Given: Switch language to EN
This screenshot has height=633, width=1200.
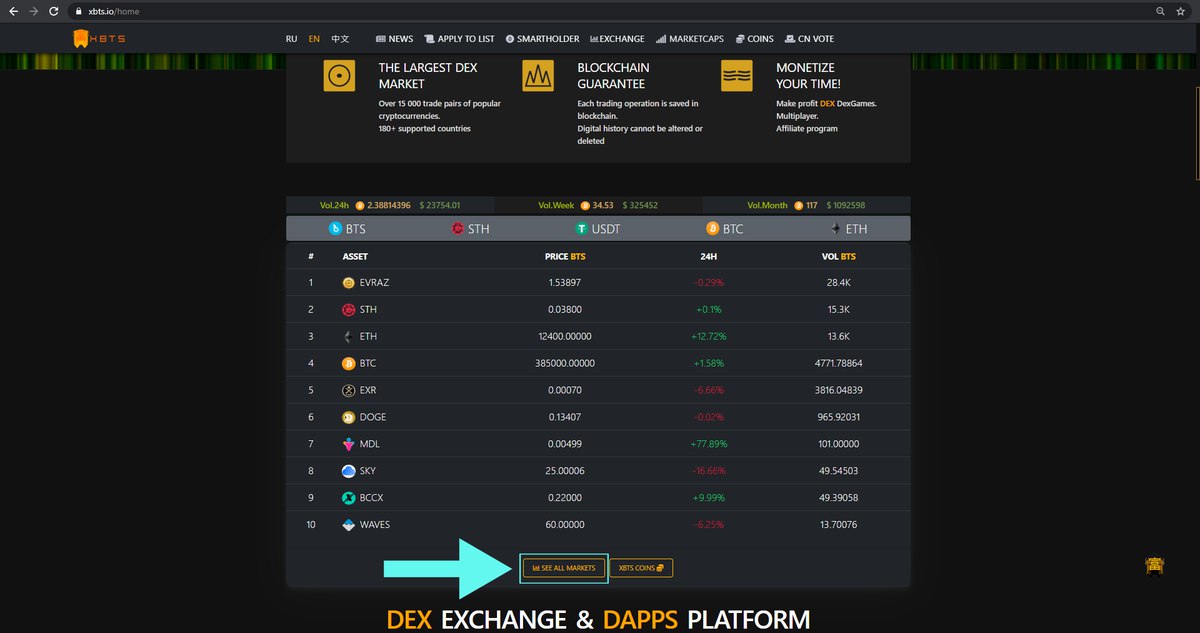Looking at the screenshot, I should (314, 39).
